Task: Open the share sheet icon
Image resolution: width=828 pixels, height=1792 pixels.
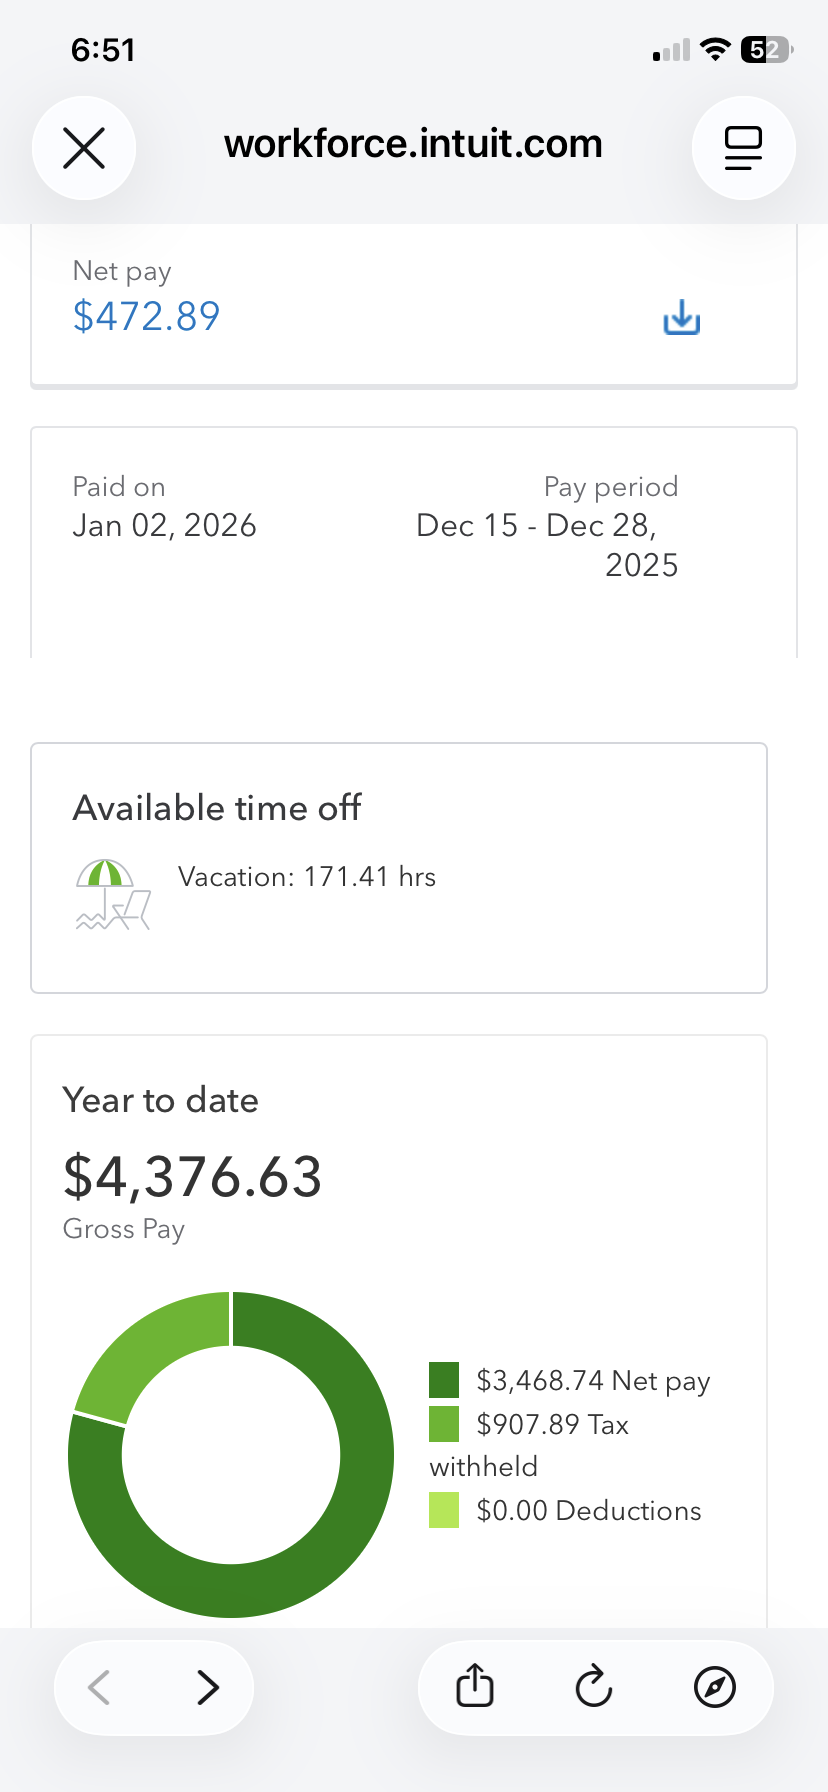Action: click(x=475, y=1686)
